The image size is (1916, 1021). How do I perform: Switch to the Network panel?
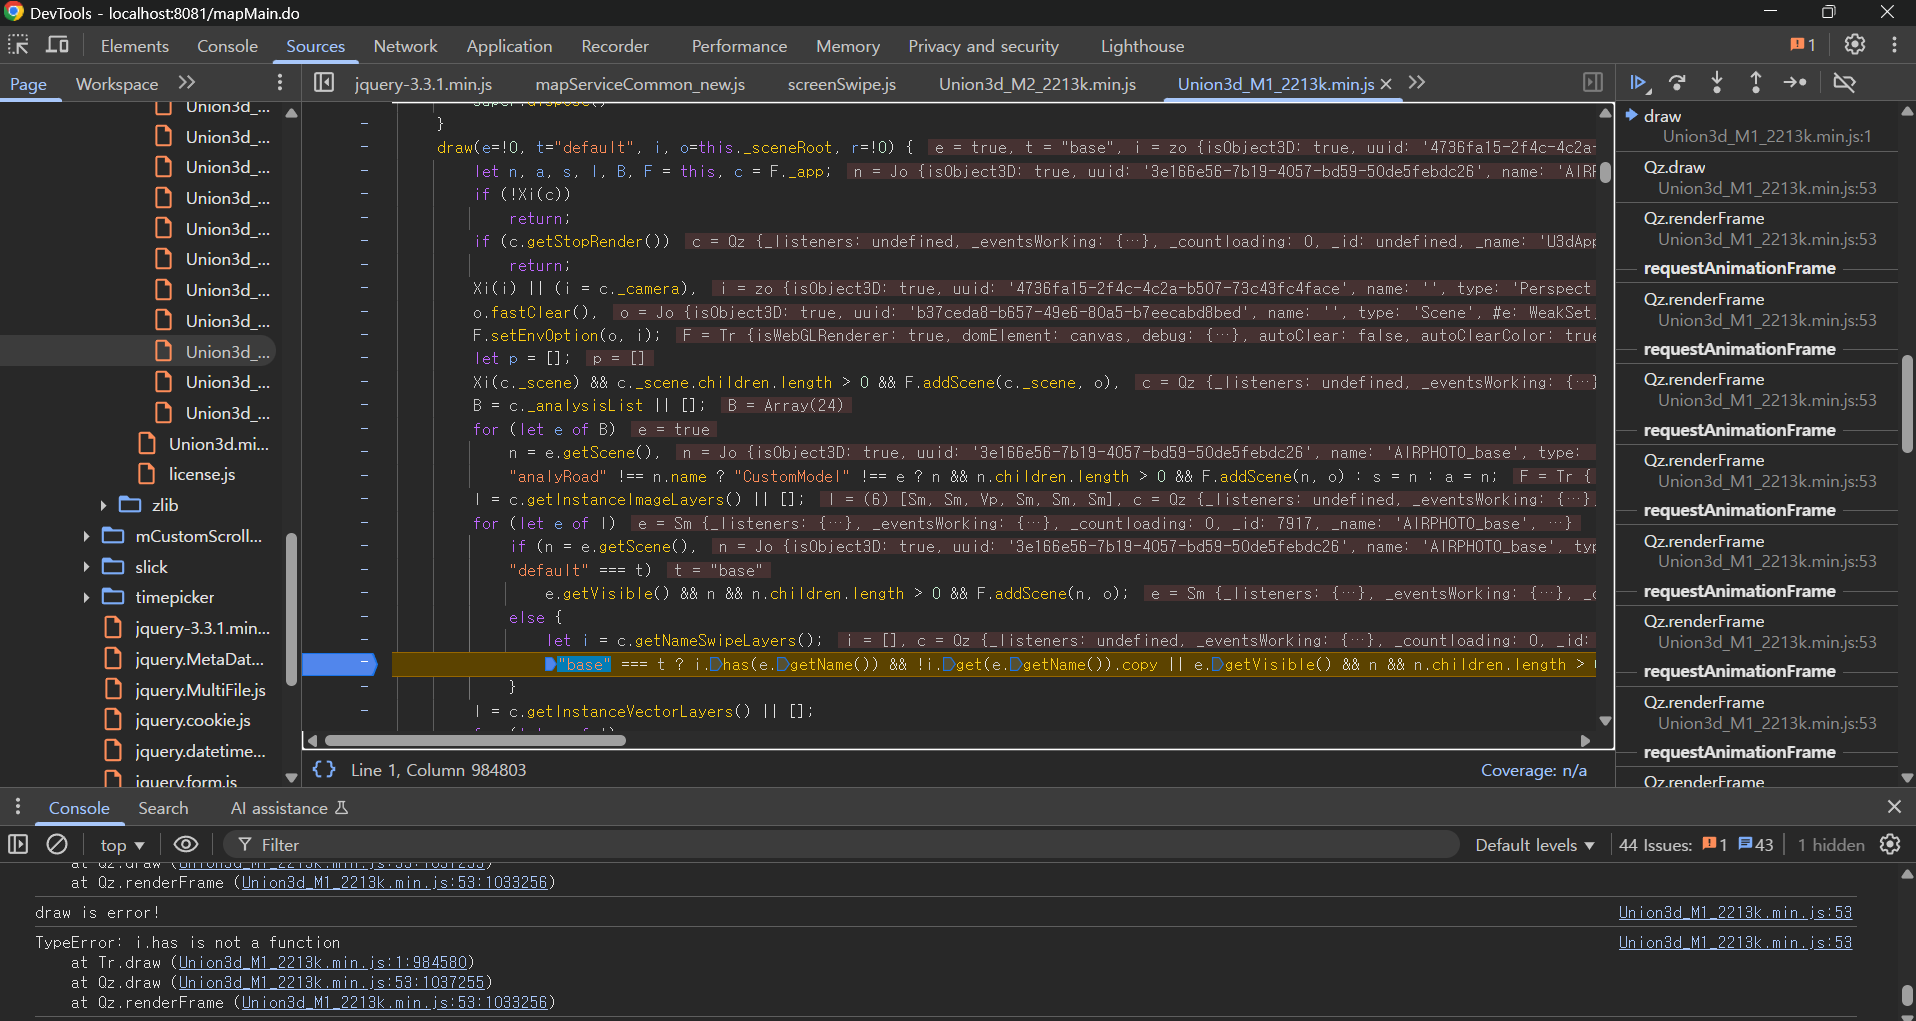pyautogui.click(x=405, y=46)
